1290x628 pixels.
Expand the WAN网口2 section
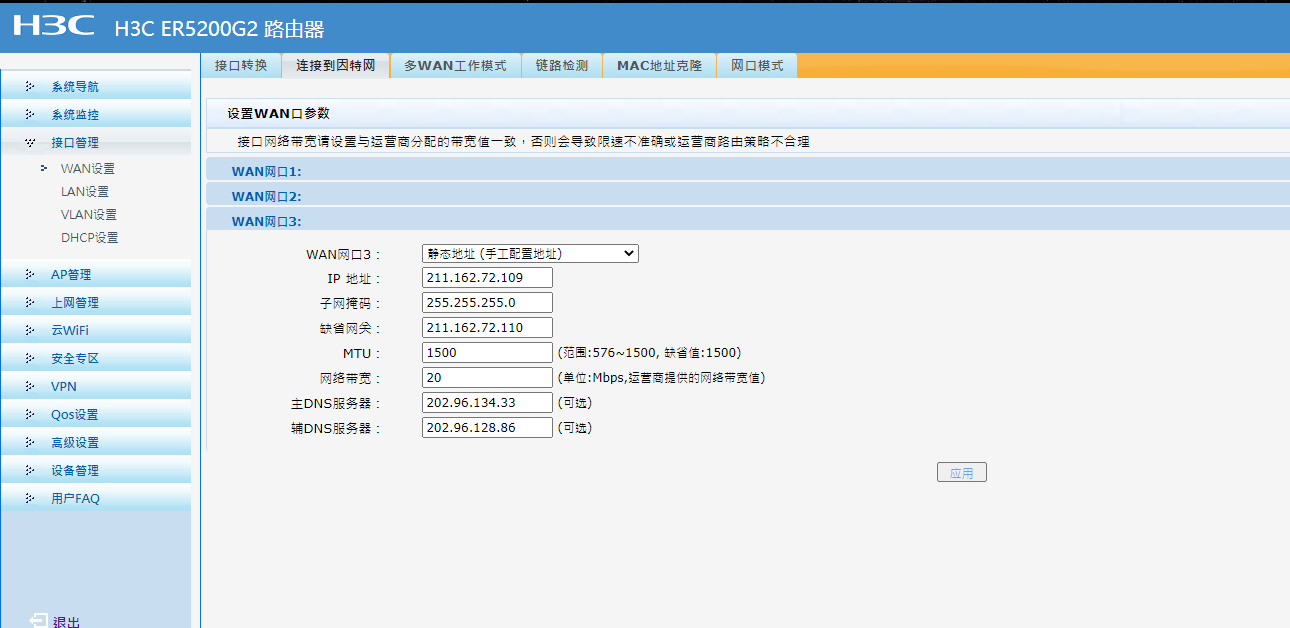point(748,196)
